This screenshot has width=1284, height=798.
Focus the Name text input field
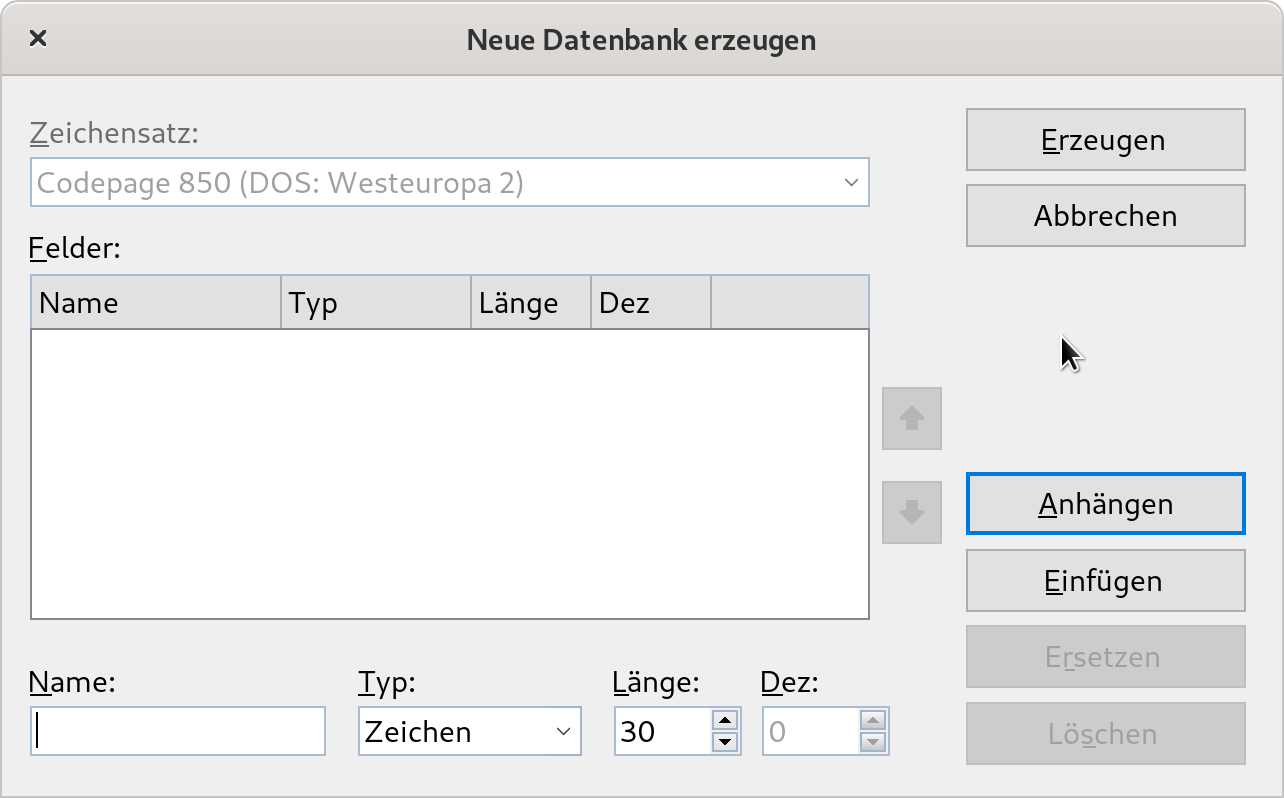coord(178,731)
